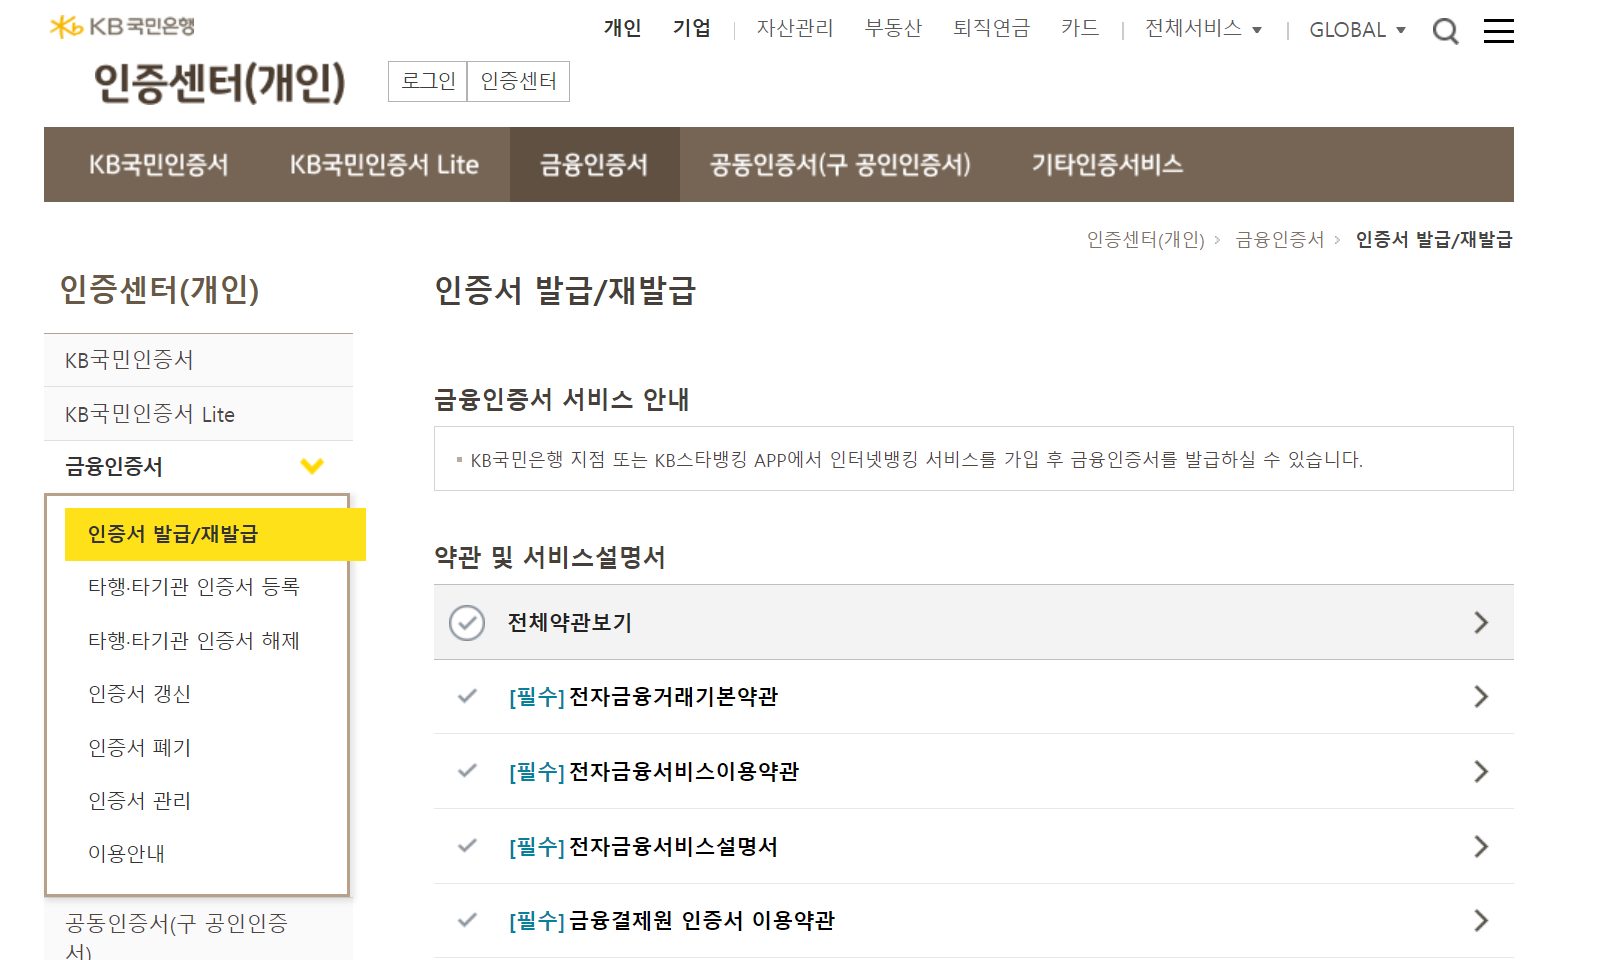
Task: Open 부동산 top link
Action: 893,28
